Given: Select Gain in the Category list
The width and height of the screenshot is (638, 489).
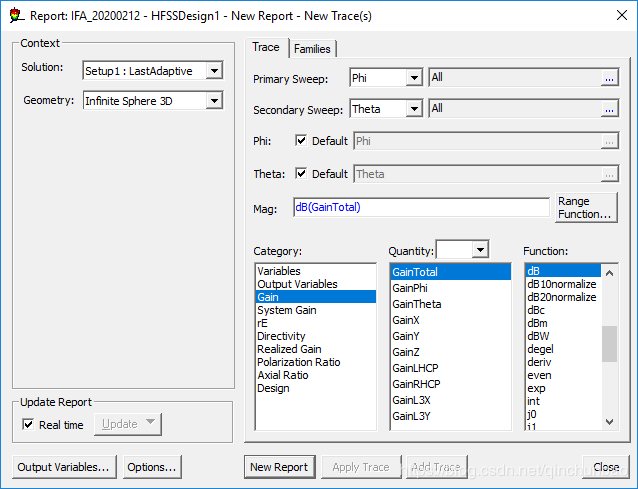Looking at the screenshot, I should click(x=316, y=297).
